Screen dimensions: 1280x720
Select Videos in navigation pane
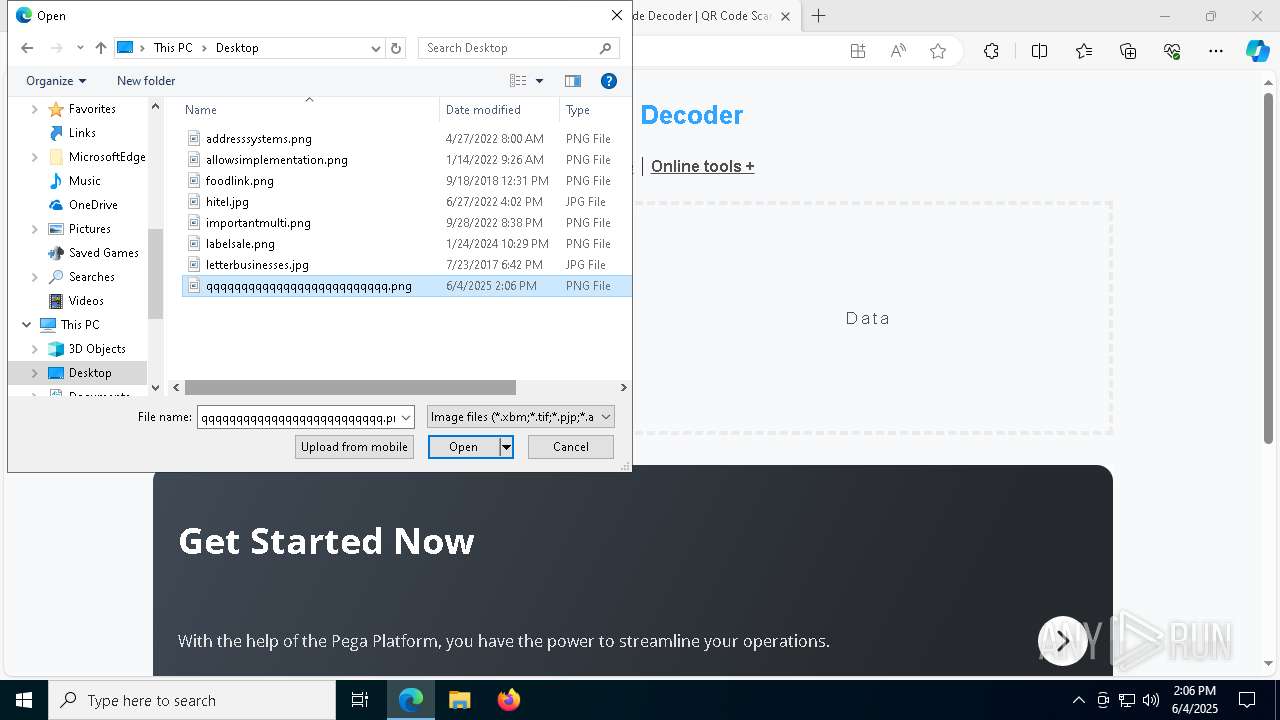point(86,301)
